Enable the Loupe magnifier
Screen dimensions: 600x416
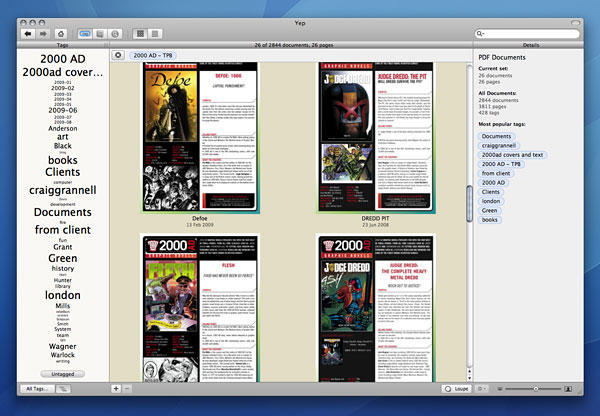[455, 387]
